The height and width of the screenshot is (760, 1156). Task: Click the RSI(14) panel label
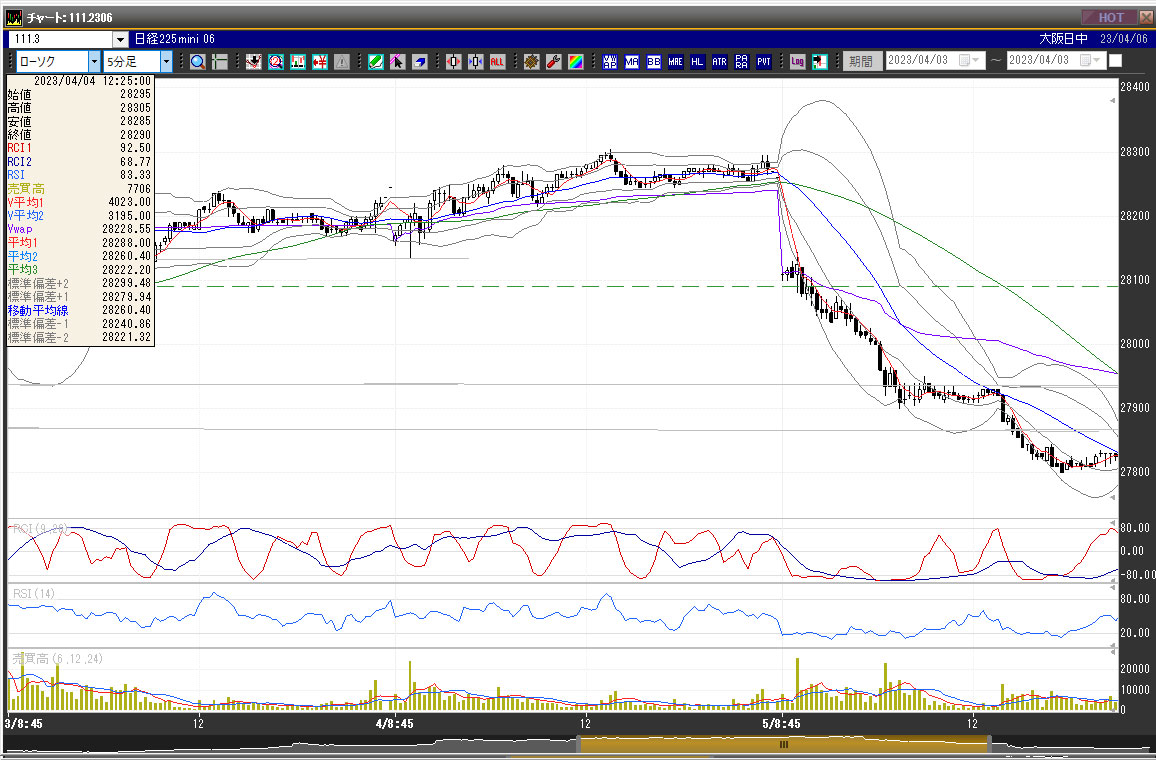point(33,593)
